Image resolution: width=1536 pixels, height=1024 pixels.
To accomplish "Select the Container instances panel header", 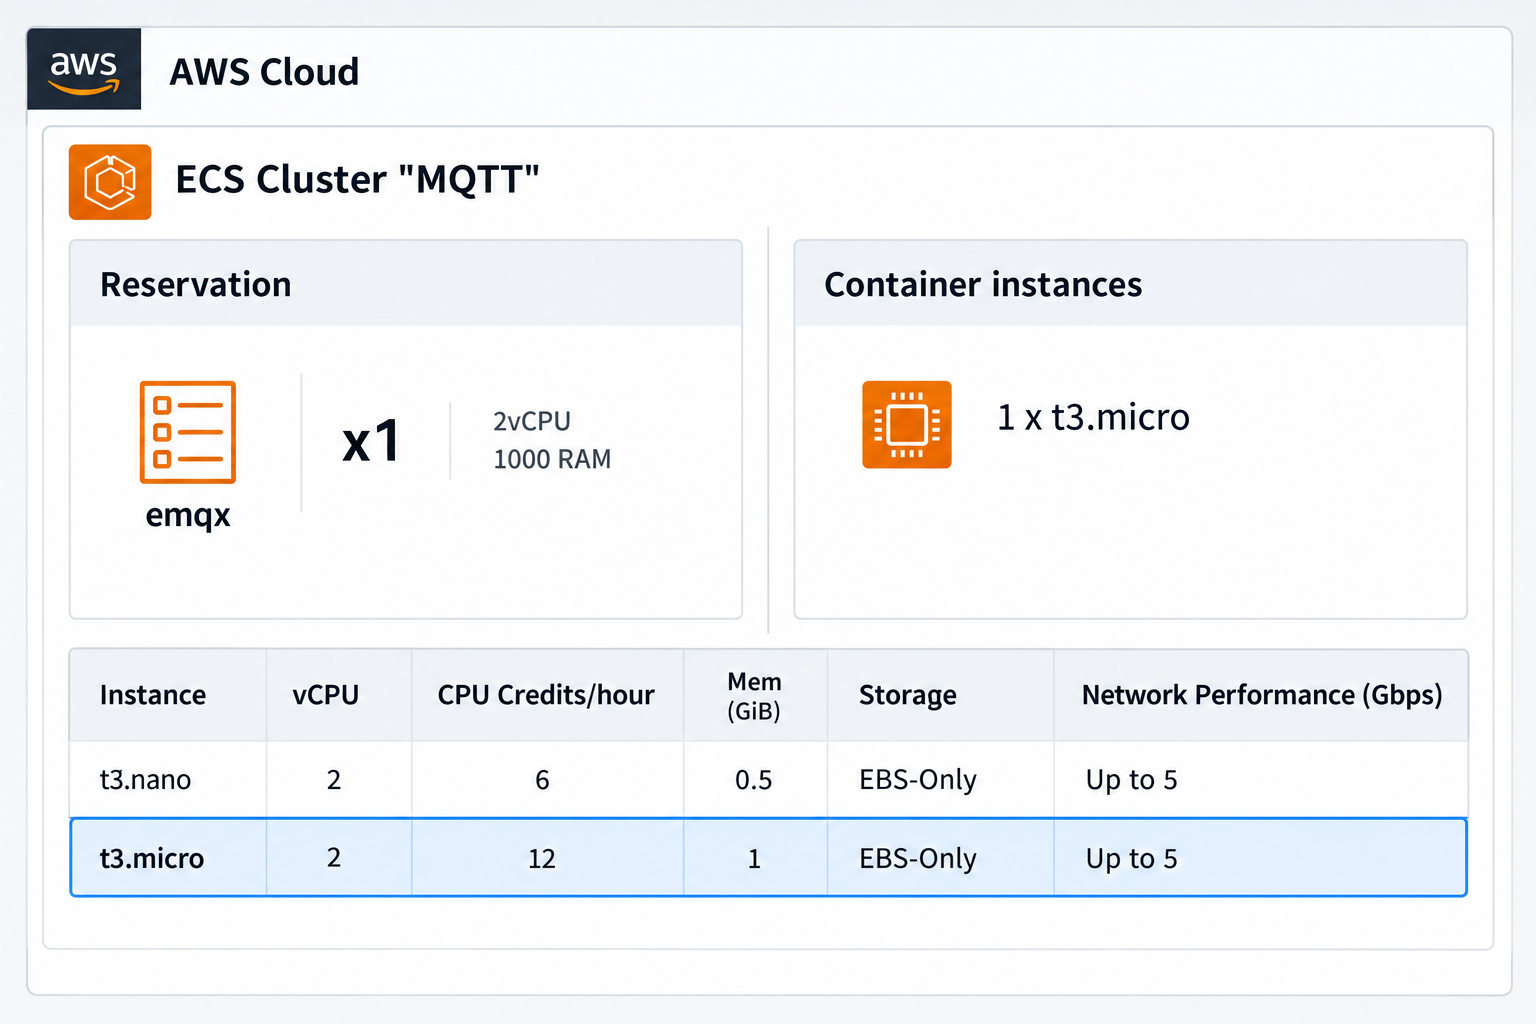I will pos(1130,284).
